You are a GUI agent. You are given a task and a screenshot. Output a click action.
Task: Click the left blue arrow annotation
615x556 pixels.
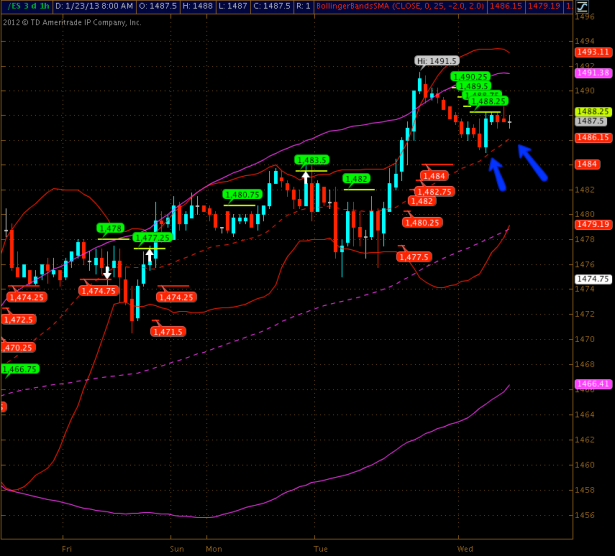[x=496, y=175]
